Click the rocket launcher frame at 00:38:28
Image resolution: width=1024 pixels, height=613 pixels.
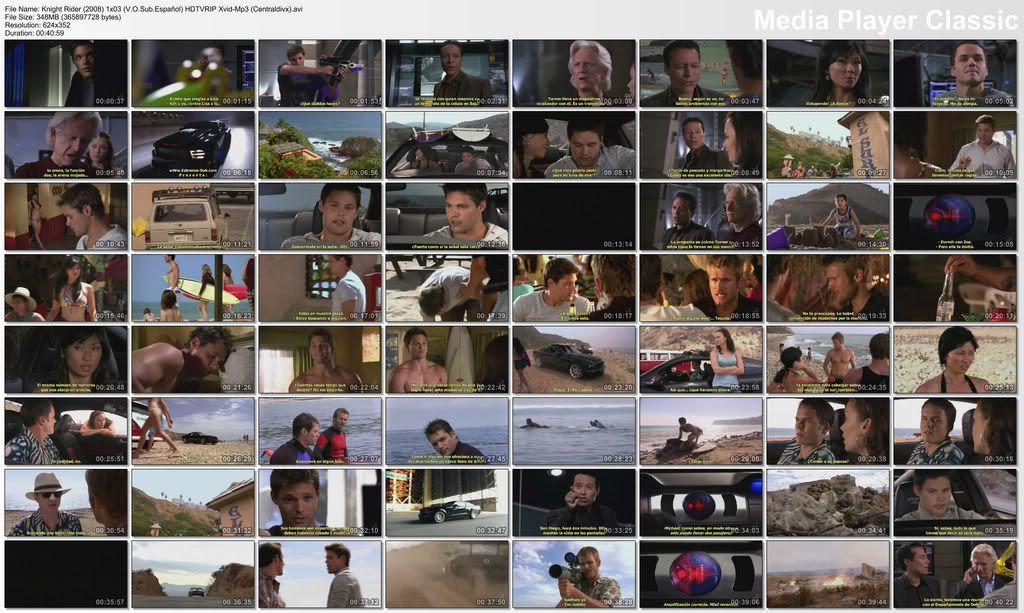573,574
